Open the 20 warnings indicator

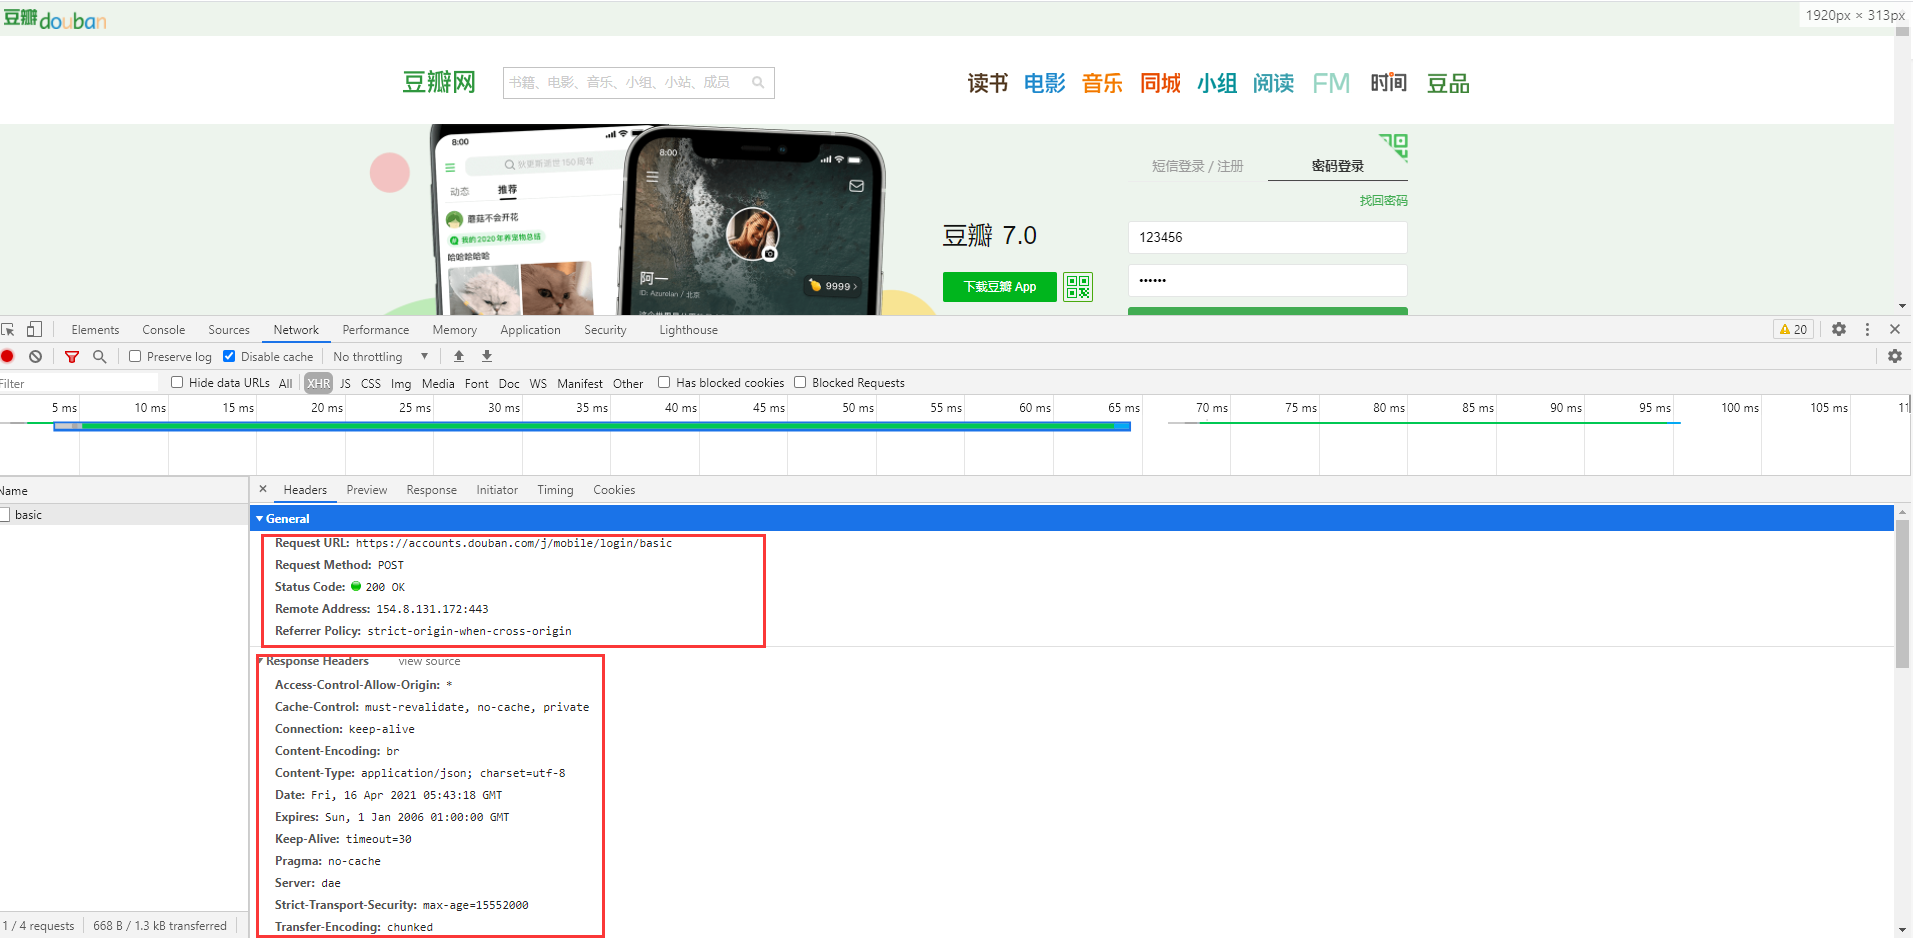tap(1794, 329)
